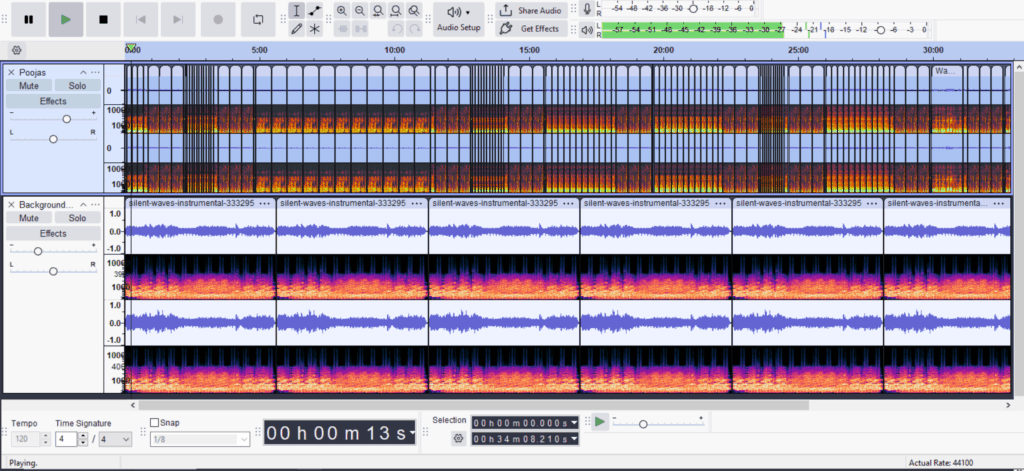Click the Zoom In magnifier

342,10
